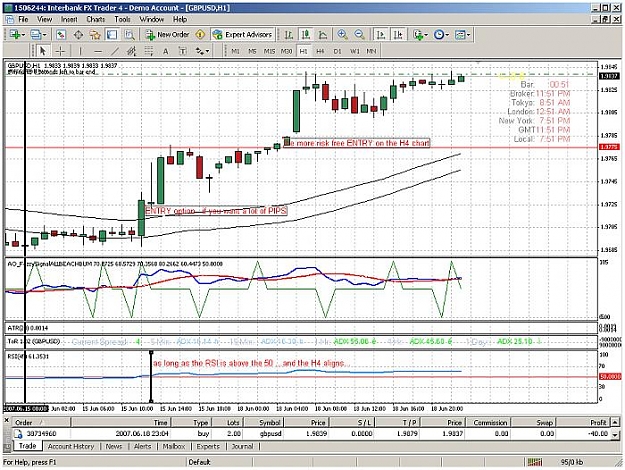Toggle chart auto scroll
625x470 pixels.
[x=381, y=35]
